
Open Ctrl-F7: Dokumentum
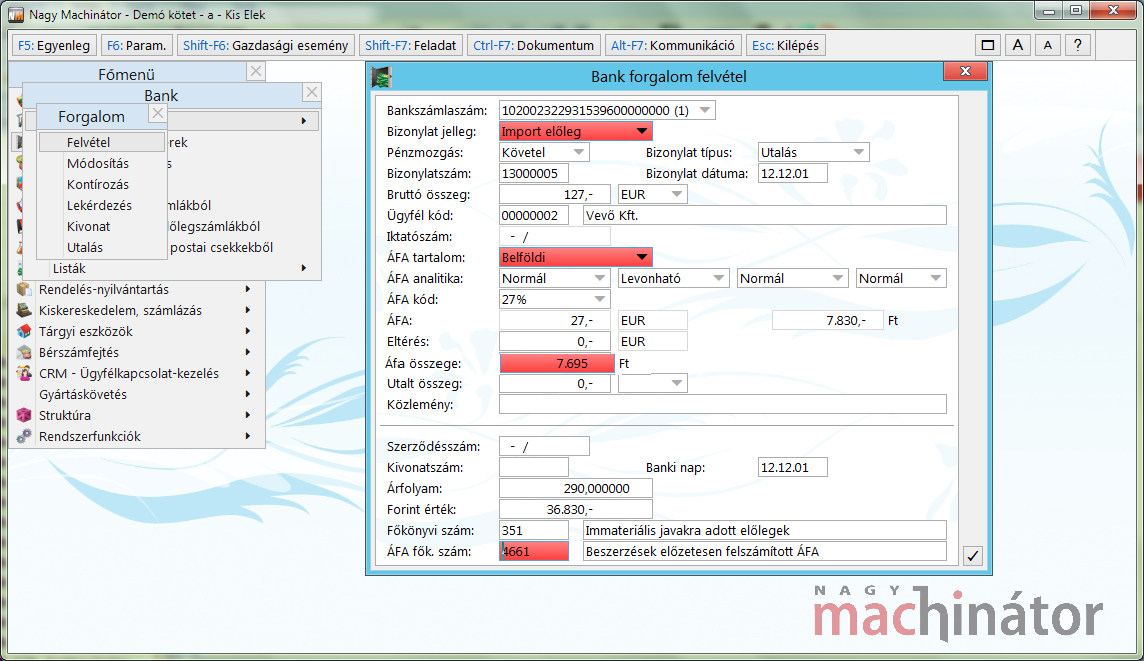pos(533,45)
